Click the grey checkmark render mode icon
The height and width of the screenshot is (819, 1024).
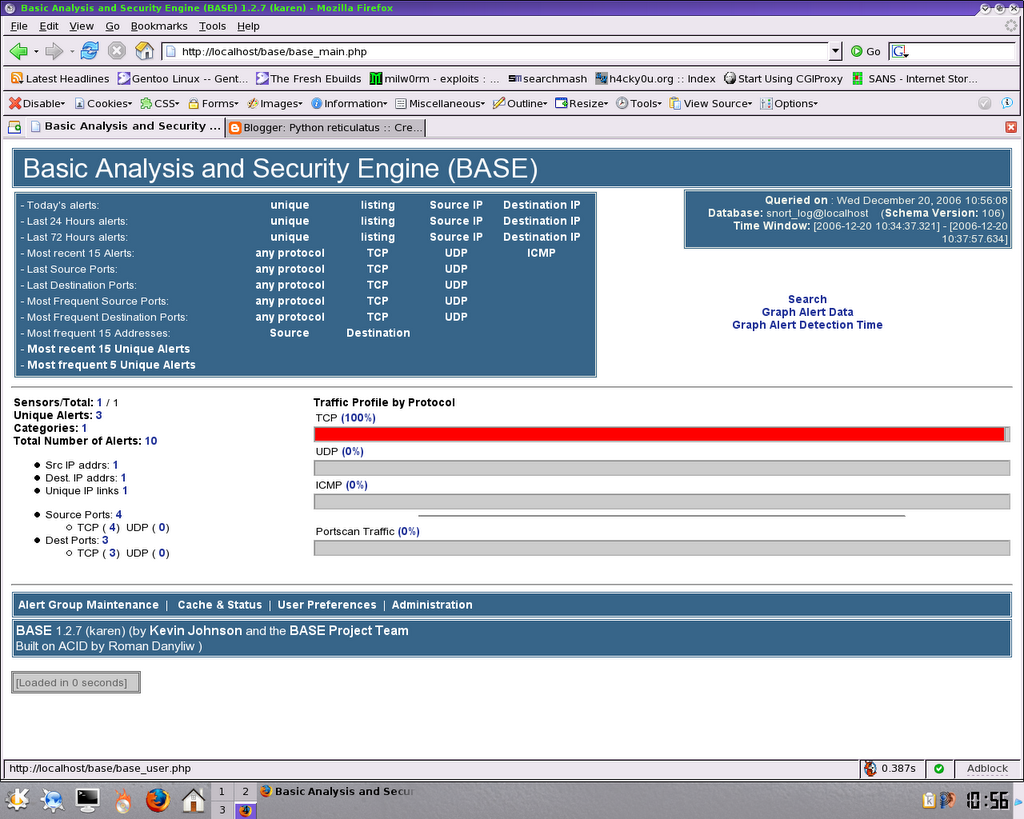(x=985, y=103)
